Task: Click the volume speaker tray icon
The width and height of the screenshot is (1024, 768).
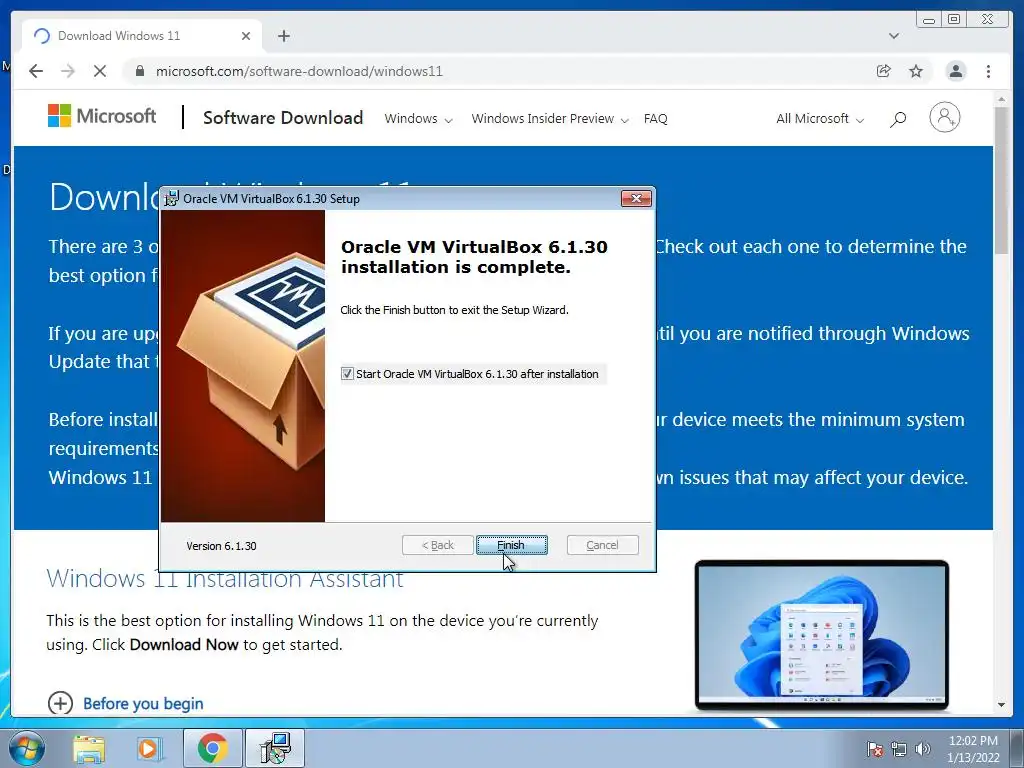Action: [x=922, y=749]
